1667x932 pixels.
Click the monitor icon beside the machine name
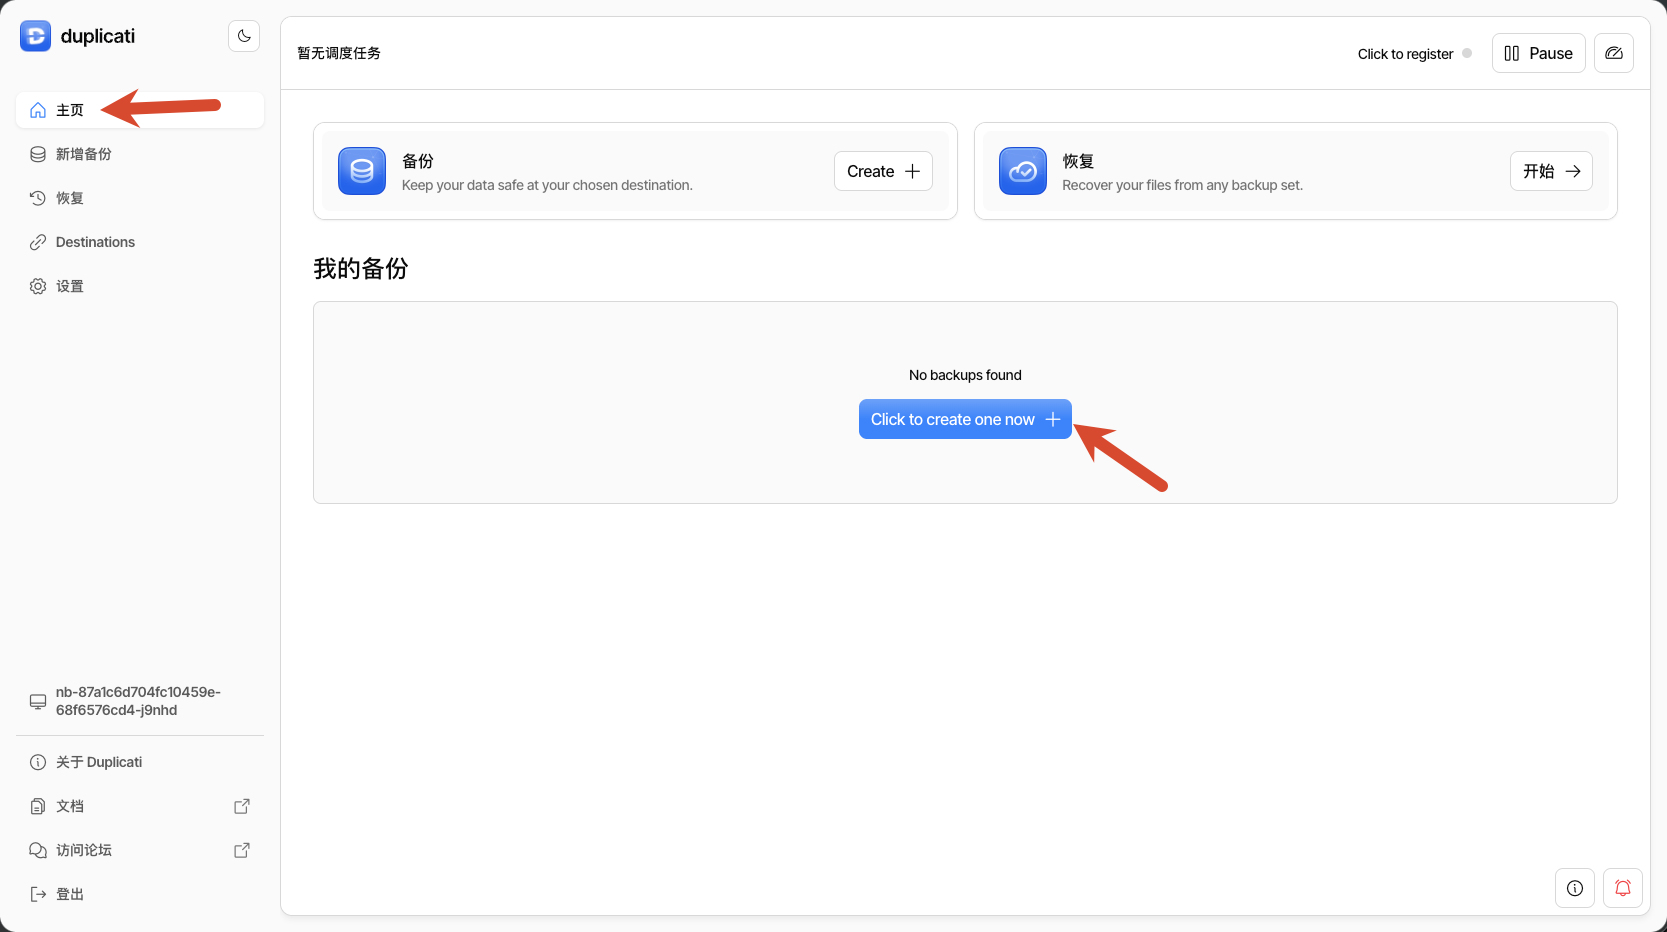(x=38, y=702)
